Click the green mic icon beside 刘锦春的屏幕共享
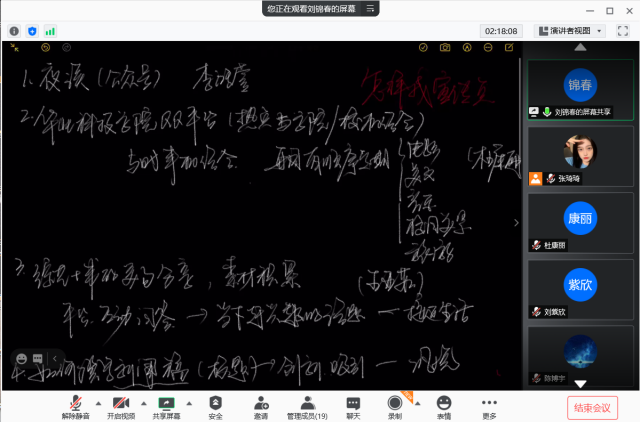The height and width of the screenshot is (422, 640). pyautogui.click(x=547, y=112)
